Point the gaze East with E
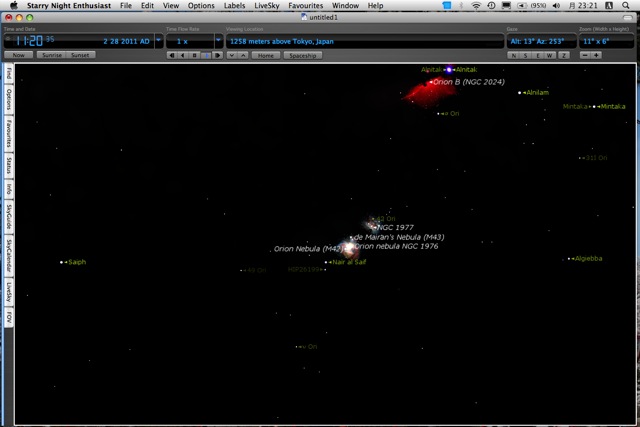640x427 pixels. coord(538,56)
